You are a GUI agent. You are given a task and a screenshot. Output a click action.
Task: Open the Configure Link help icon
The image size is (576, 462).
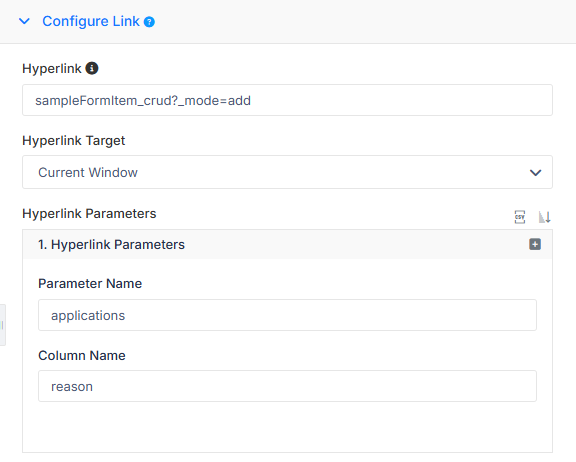point(149,22)
